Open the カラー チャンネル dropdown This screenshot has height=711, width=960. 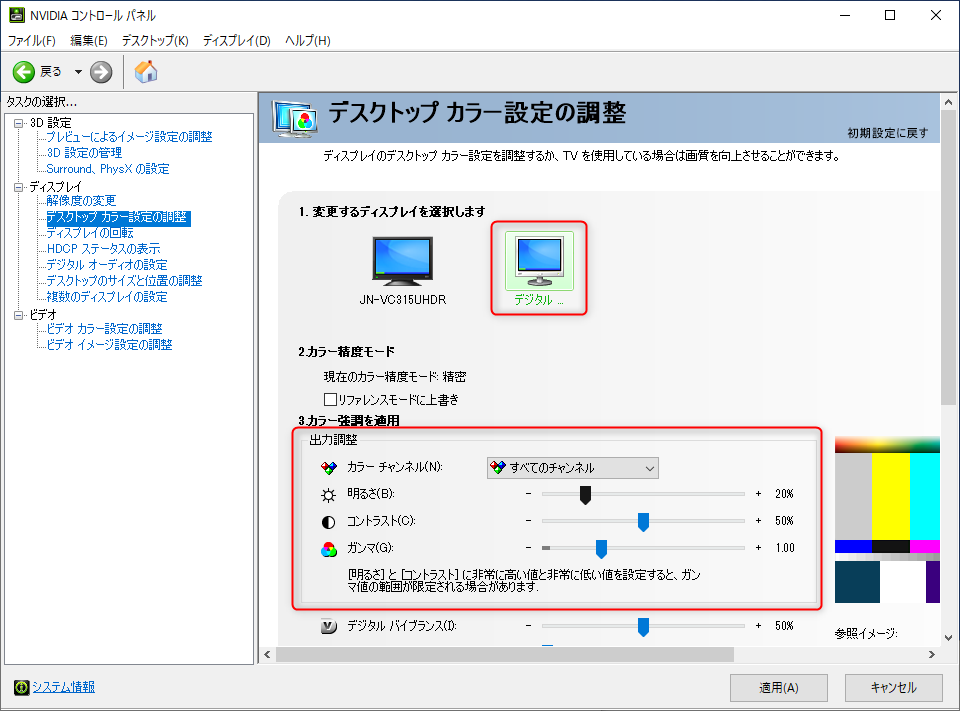(572, 468)
